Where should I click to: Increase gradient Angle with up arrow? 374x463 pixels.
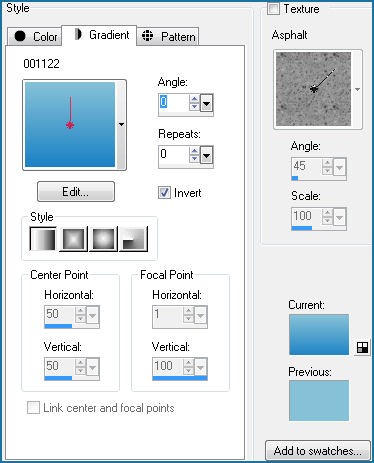pyautogui.click(x=194, y=99)
